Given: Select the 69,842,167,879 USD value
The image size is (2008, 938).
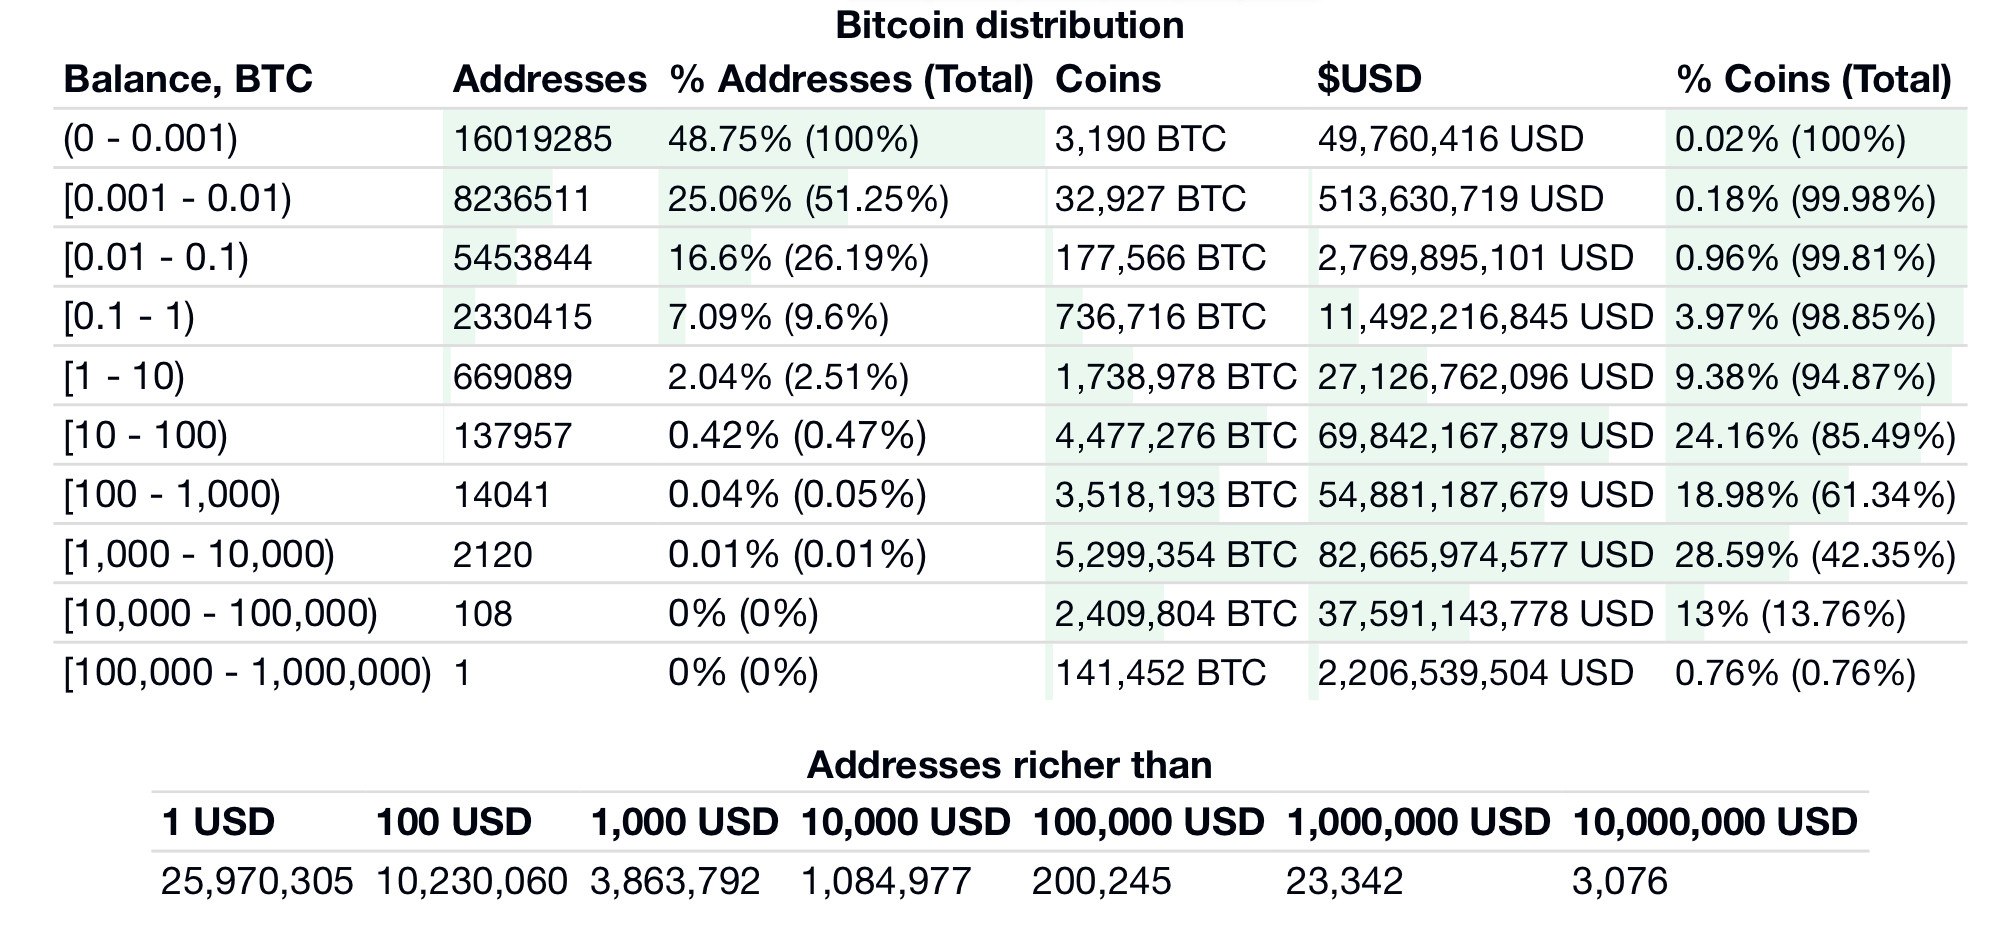Looking at the screenshot, I should [x=1485, y=436].
